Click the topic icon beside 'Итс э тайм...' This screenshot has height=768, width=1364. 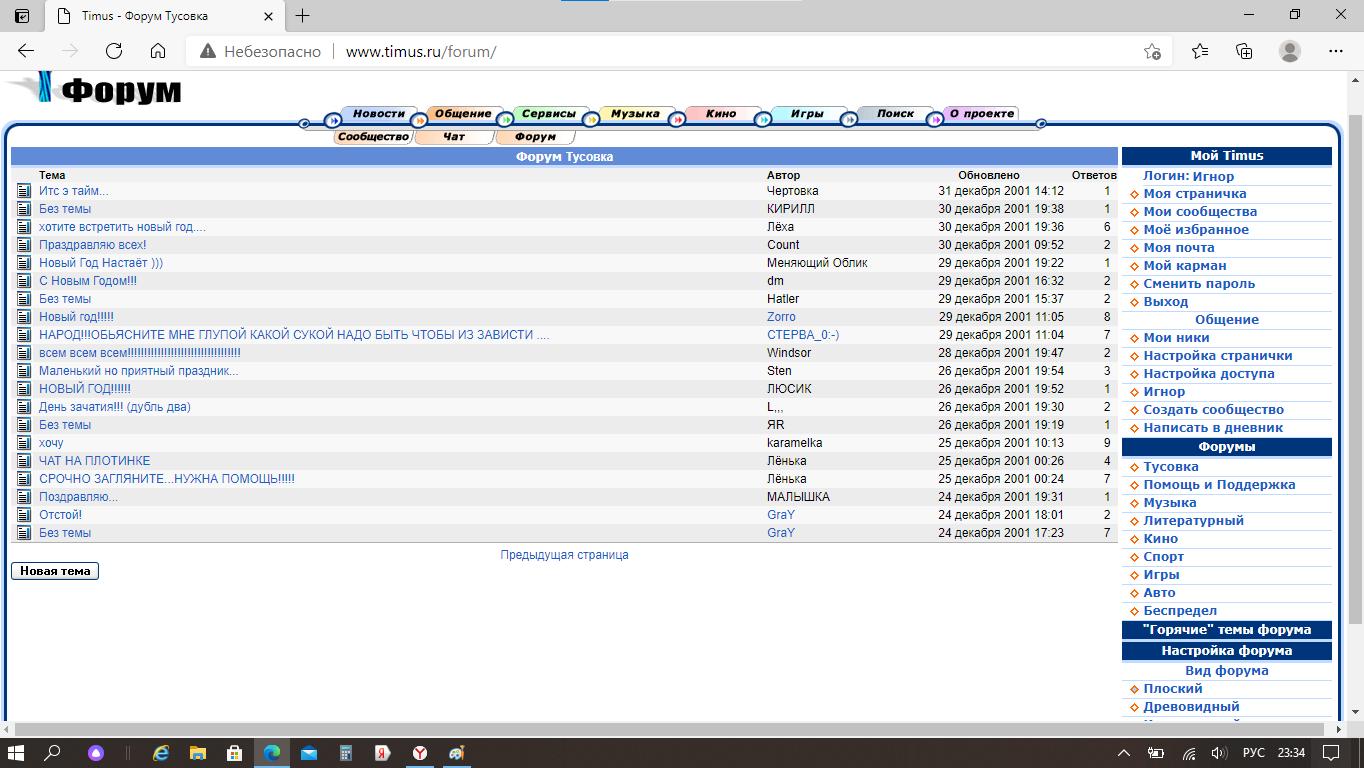tap(24, 191)
